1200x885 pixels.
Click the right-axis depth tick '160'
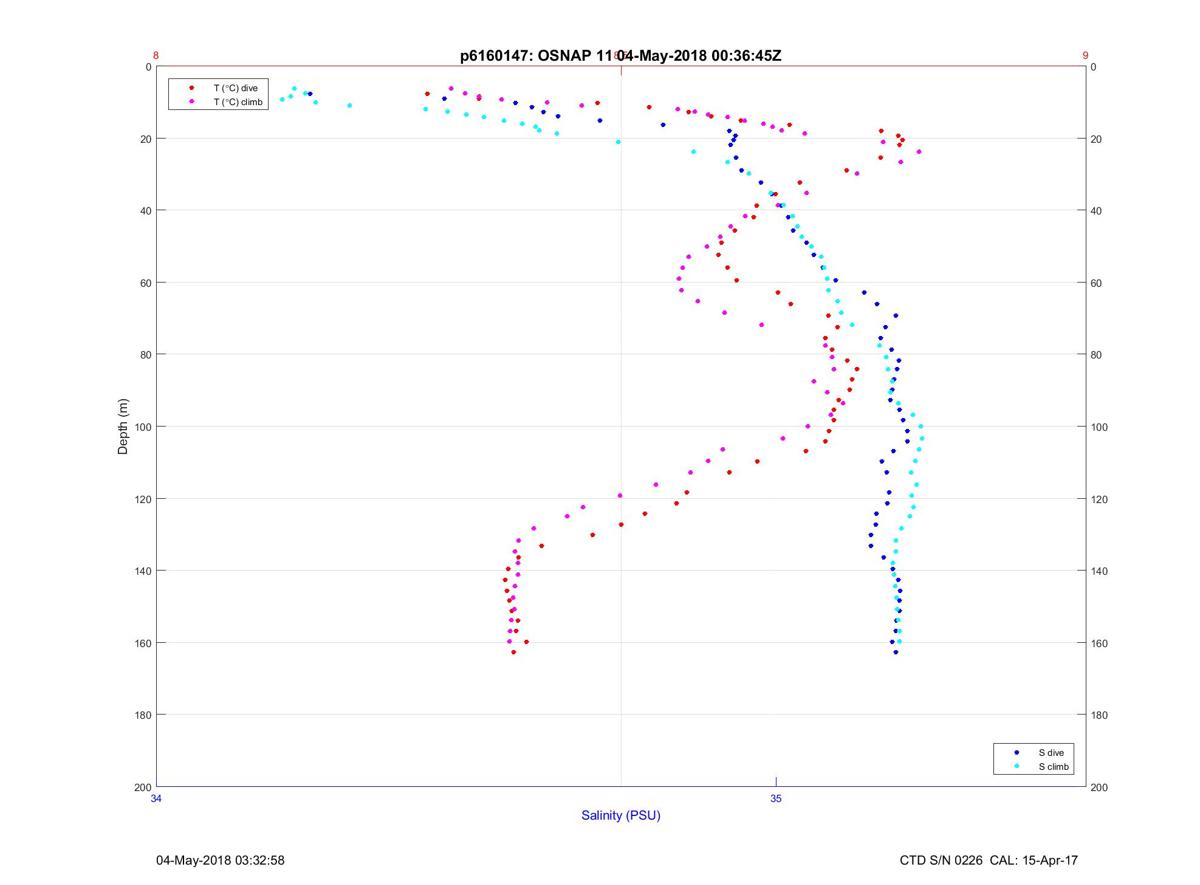tap(1100, 643)
